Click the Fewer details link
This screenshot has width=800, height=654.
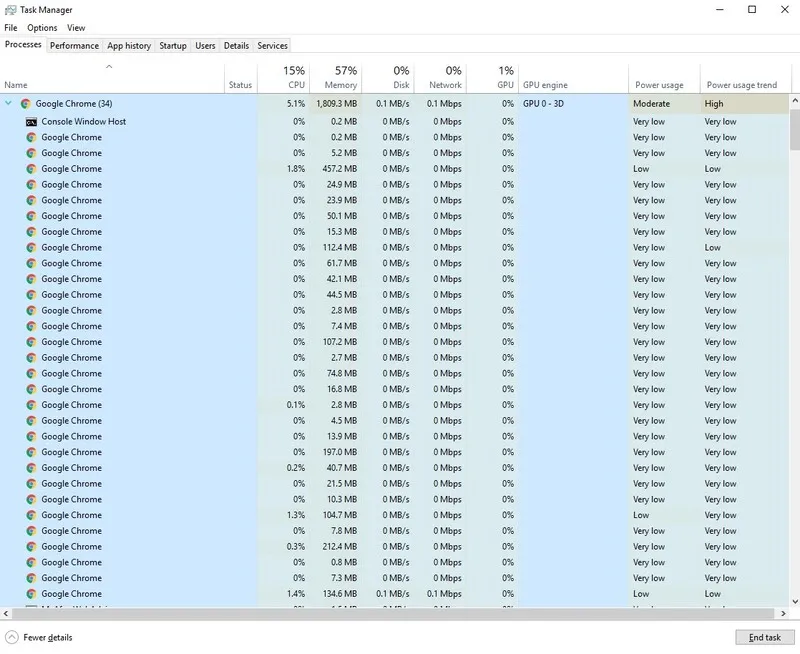(47, 637)
